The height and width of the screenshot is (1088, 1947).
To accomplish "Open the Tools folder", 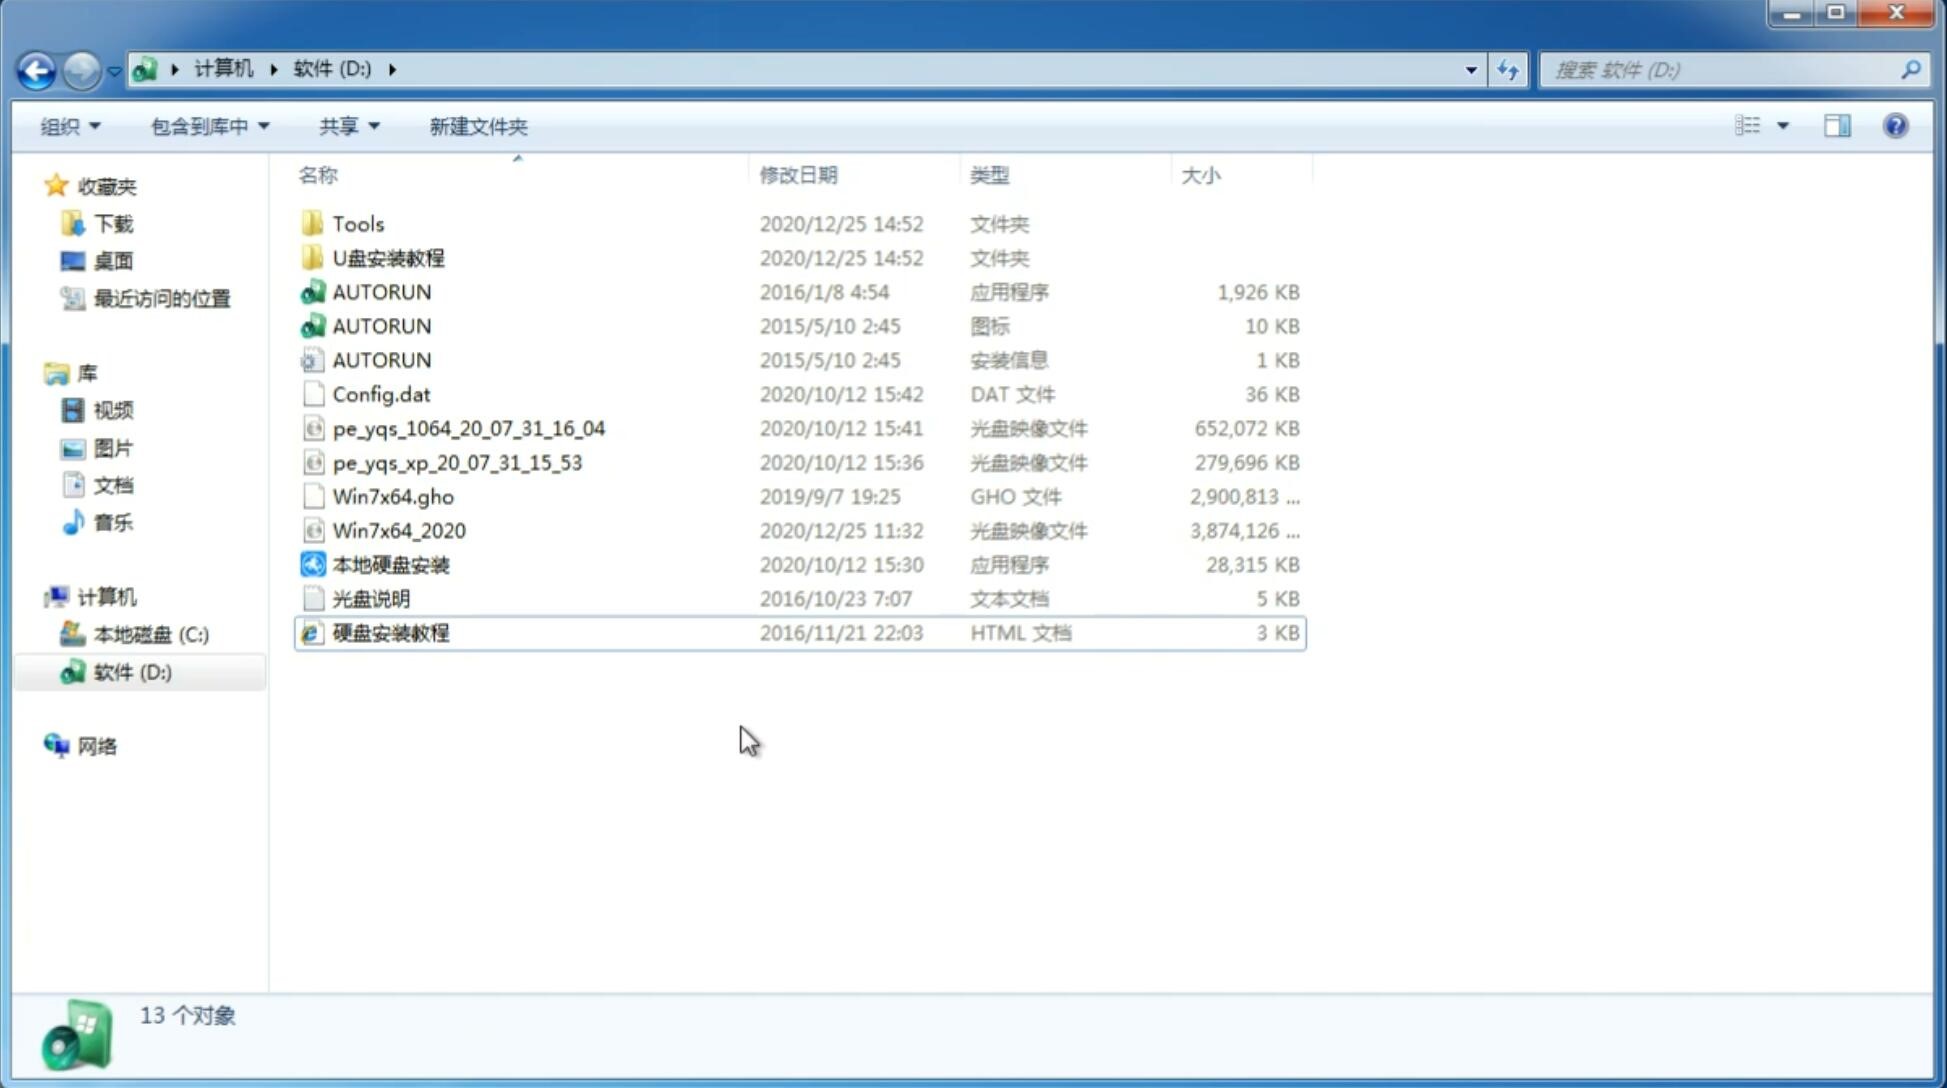I will pos(356,223).
